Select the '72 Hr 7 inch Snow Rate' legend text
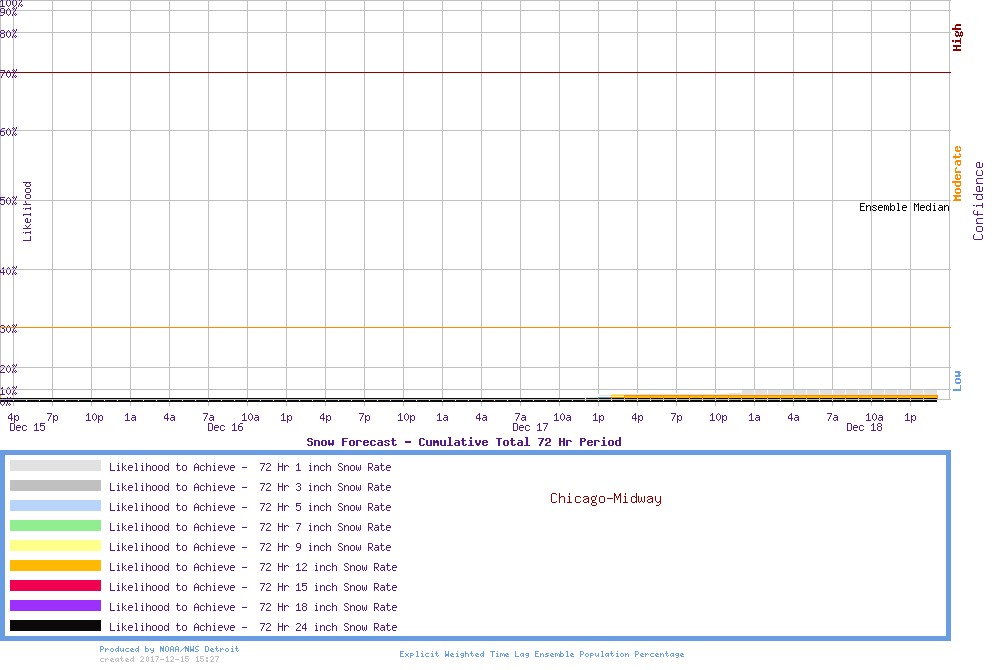 coord(325,527)
